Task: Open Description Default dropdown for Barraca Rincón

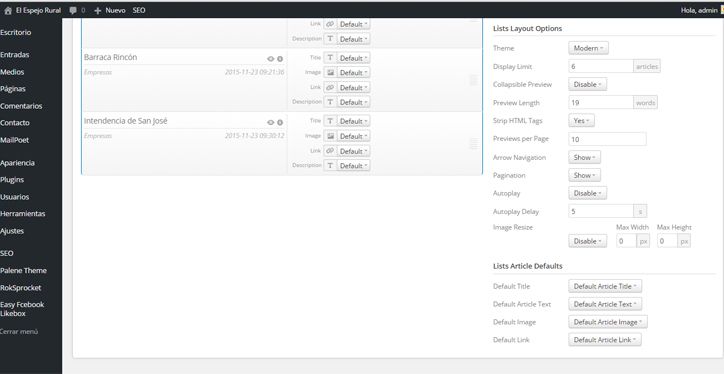Action: pos(354,102)
